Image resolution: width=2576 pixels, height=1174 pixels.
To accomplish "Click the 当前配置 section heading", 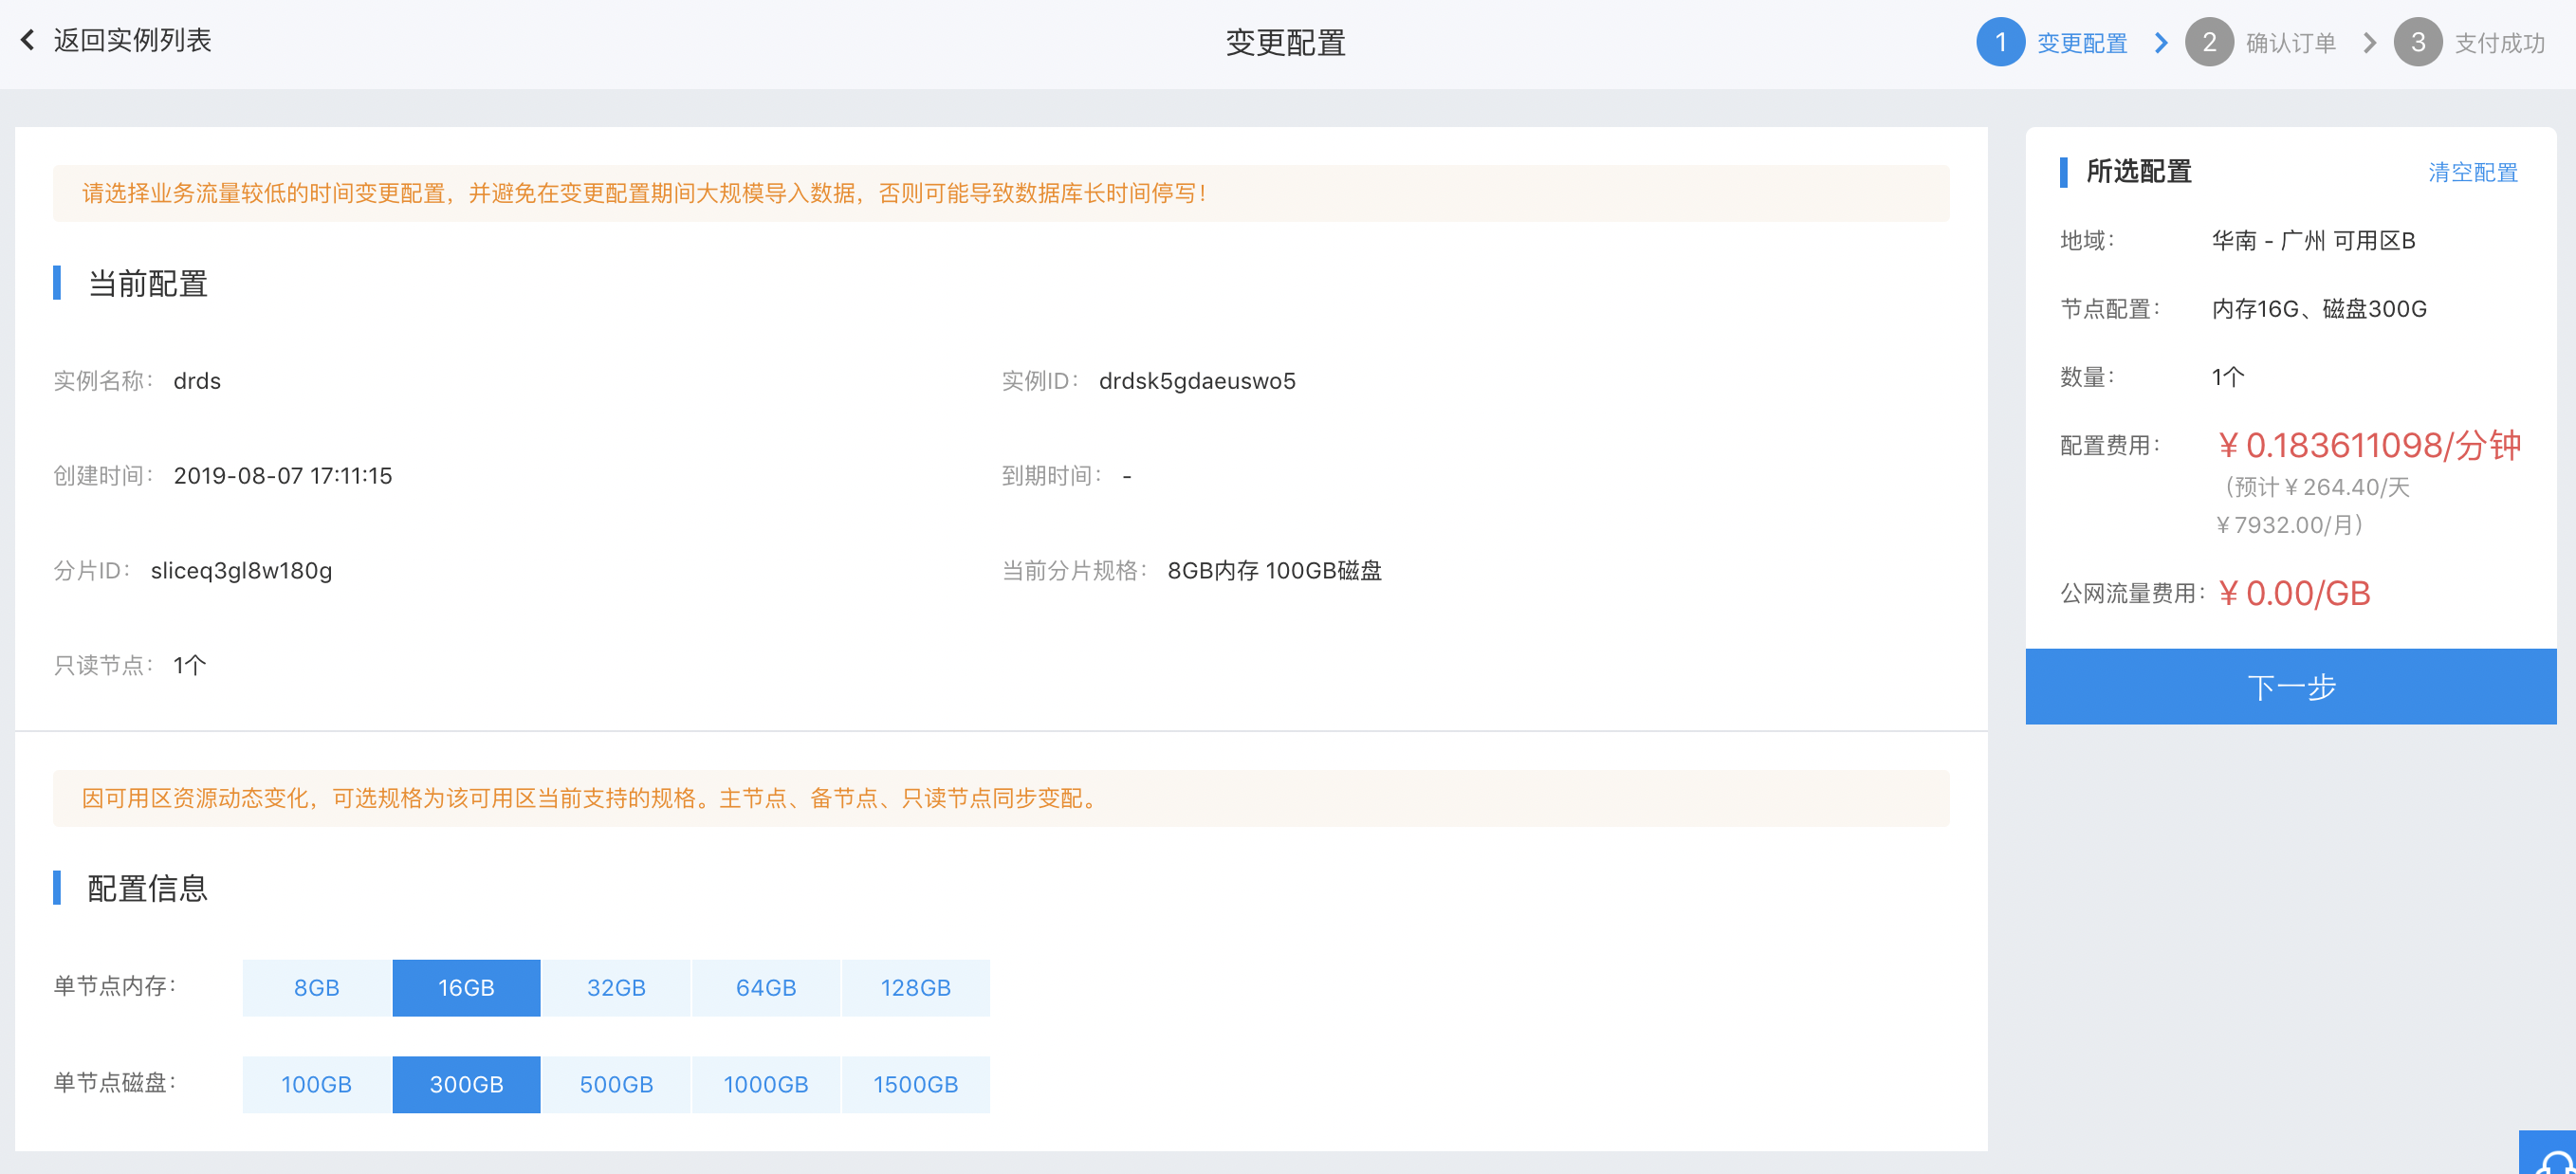I will click(x=148, y=284).
